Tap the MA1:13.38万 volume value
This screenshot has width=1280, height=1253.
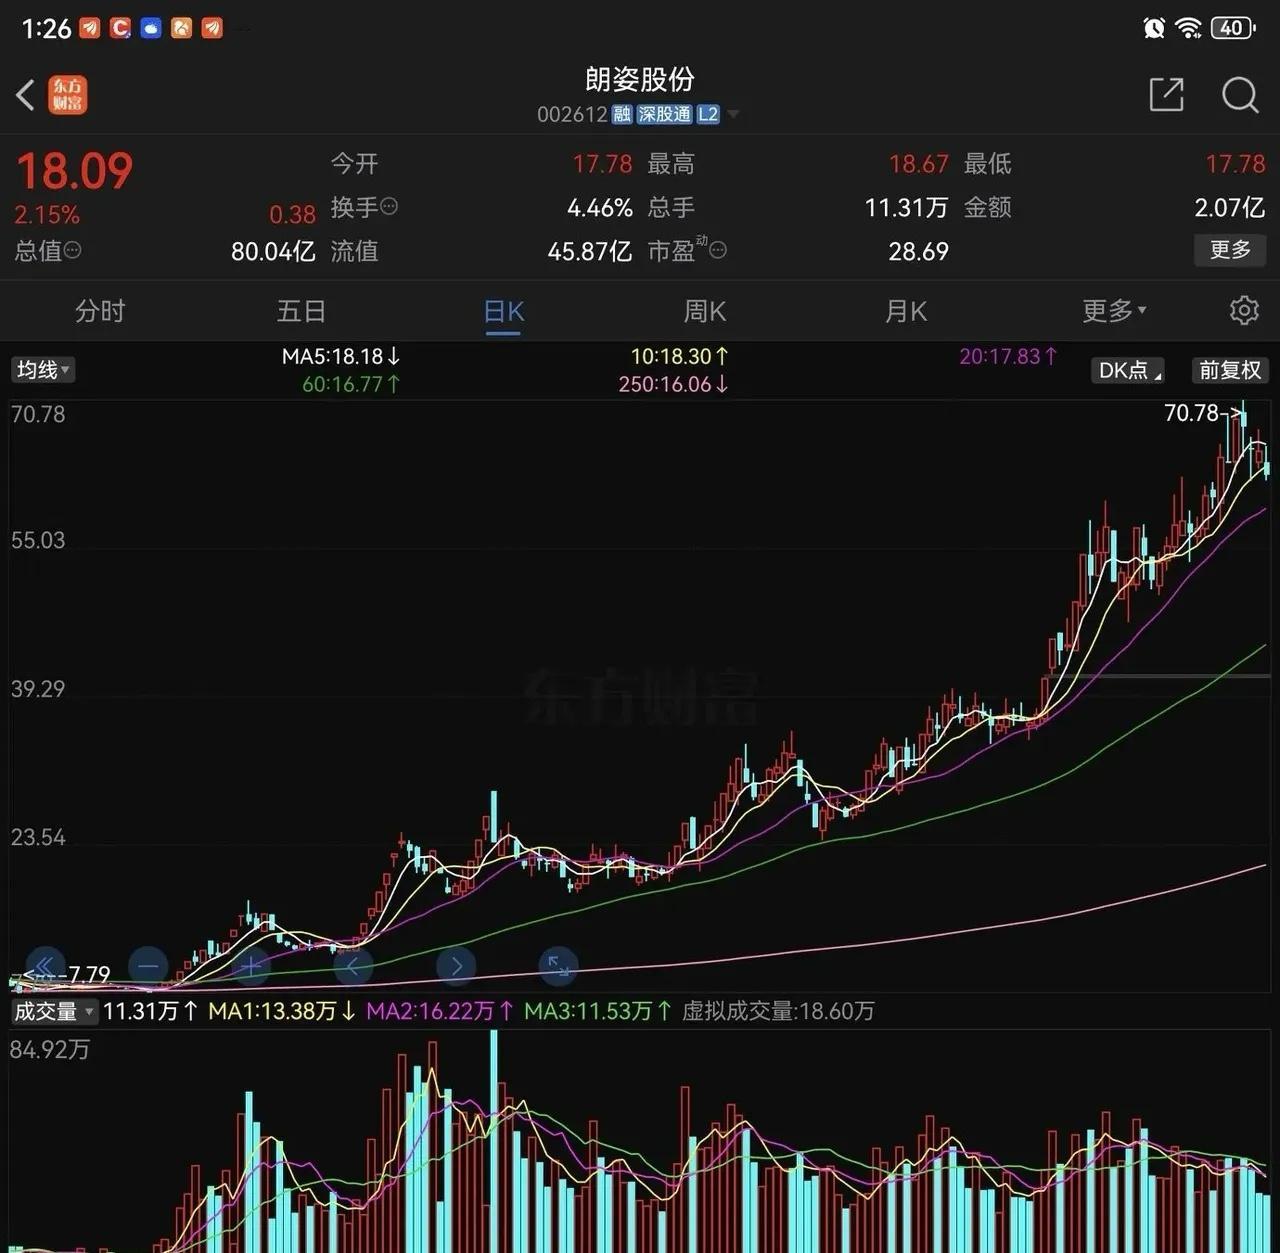(281, 1011)
